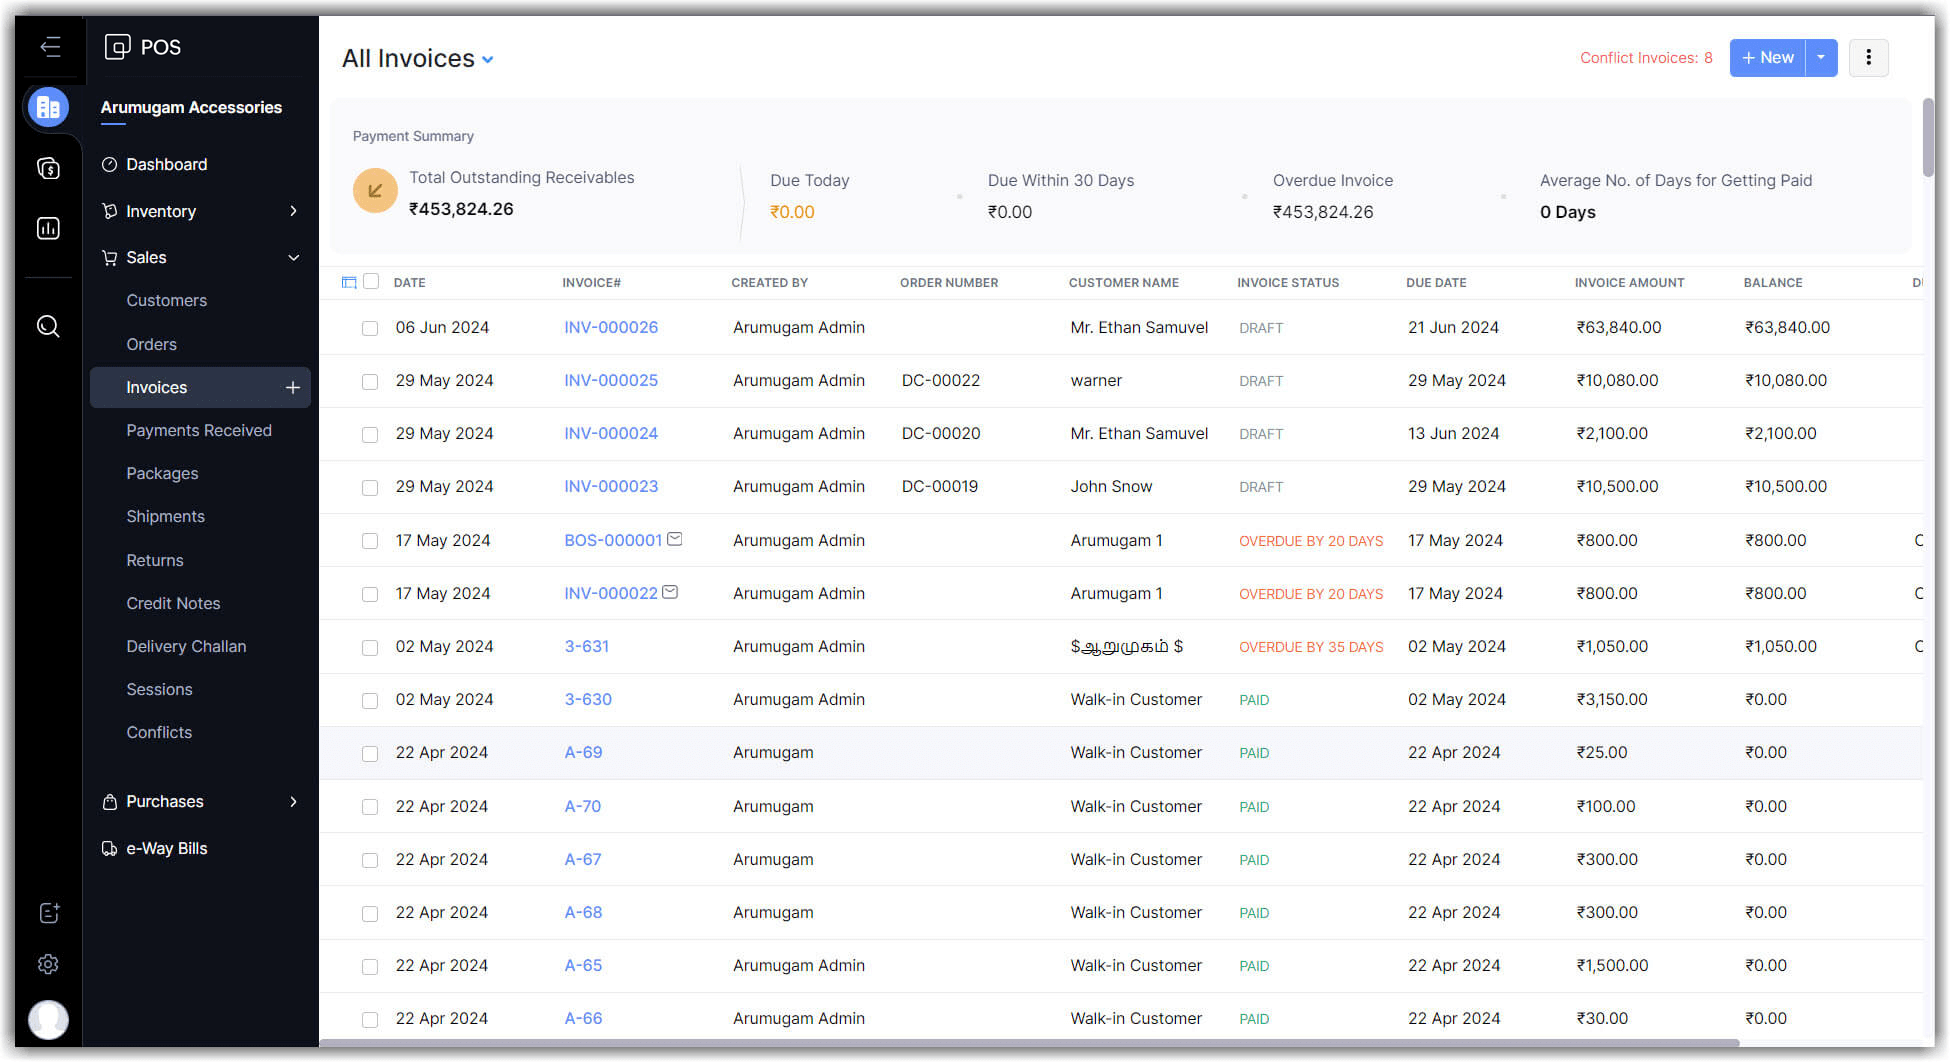Image resolution: width=1950 pixels, height=1062 pixels.
Task: Open the three-dot more options menu
Action: 1868,58
